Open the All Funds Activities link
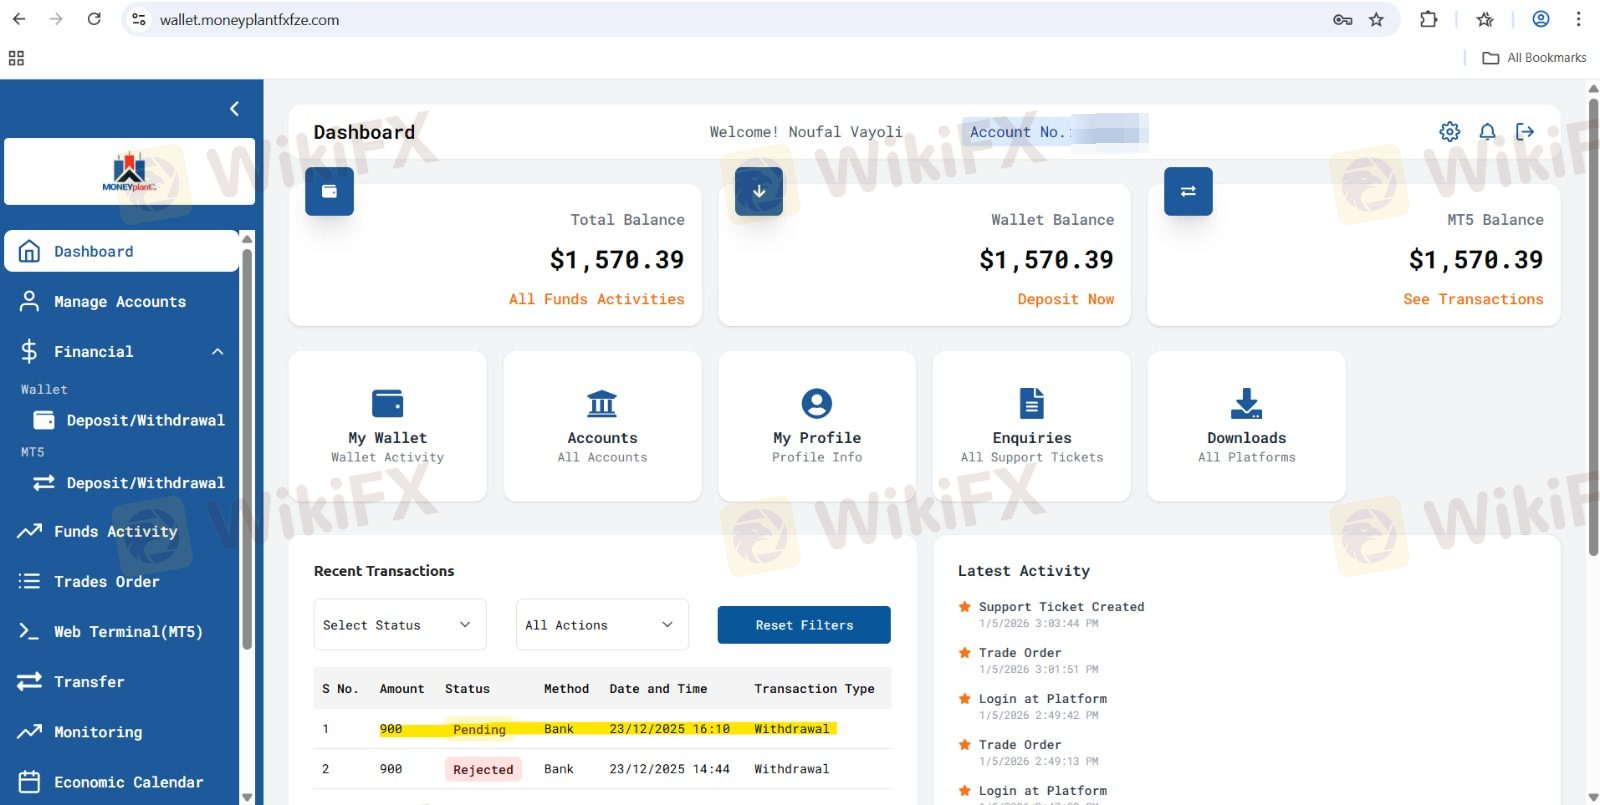 pos(596,299)
